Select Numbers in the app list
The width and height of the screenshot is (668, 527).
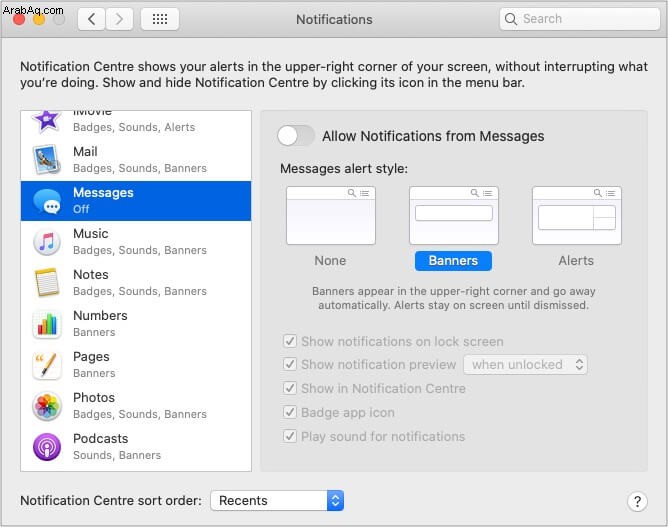[x=136, y=324]
